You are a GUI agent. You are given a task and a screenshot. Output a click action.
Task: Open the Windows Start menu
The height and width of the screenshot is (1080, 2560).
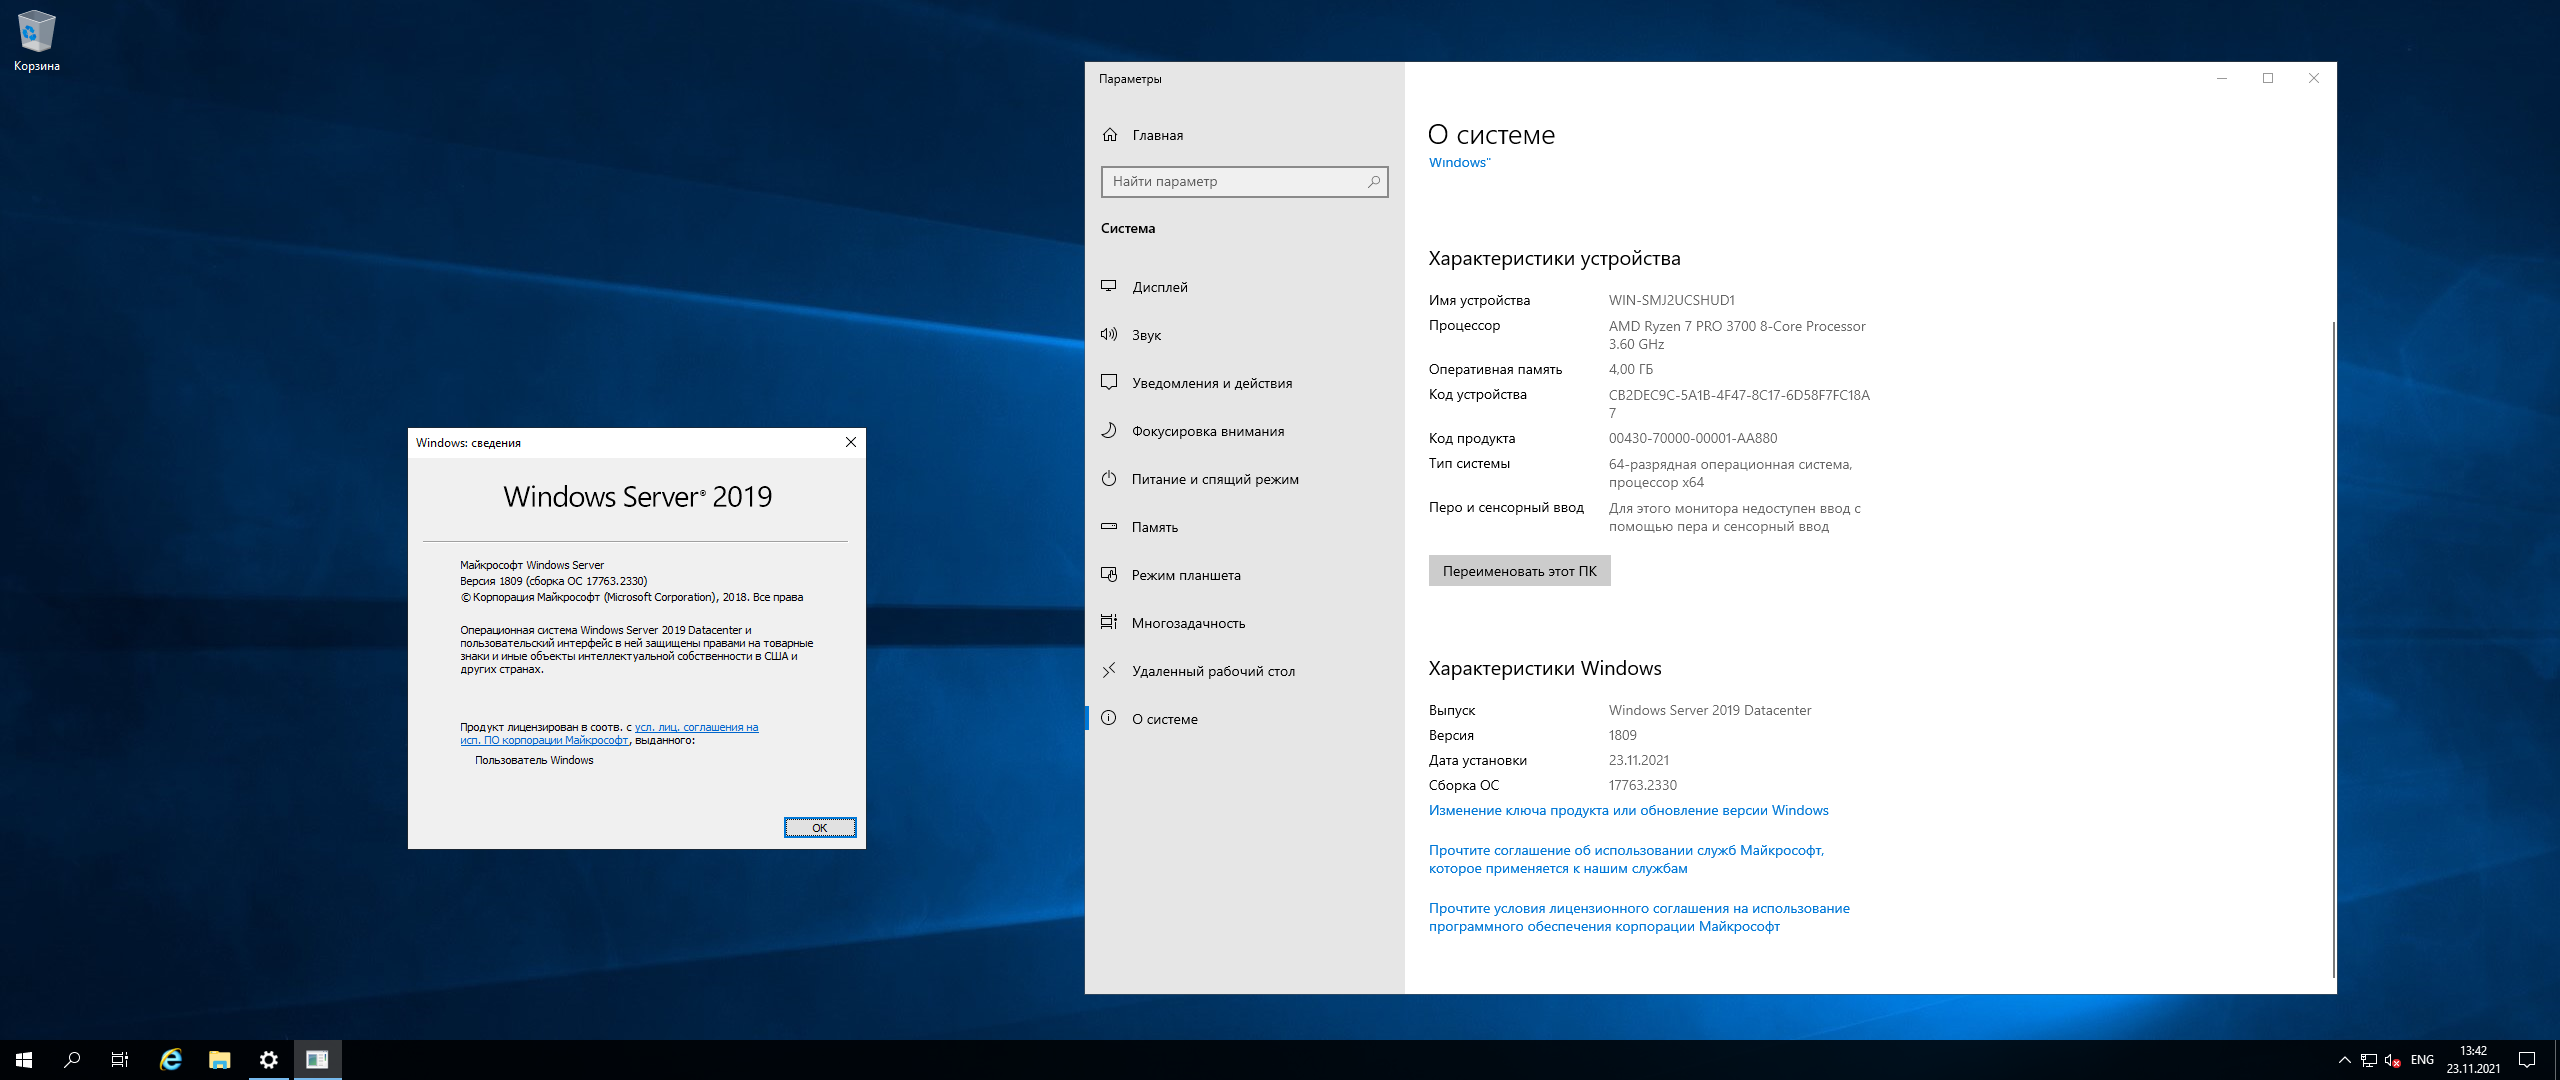click(x=24, y=1060)
